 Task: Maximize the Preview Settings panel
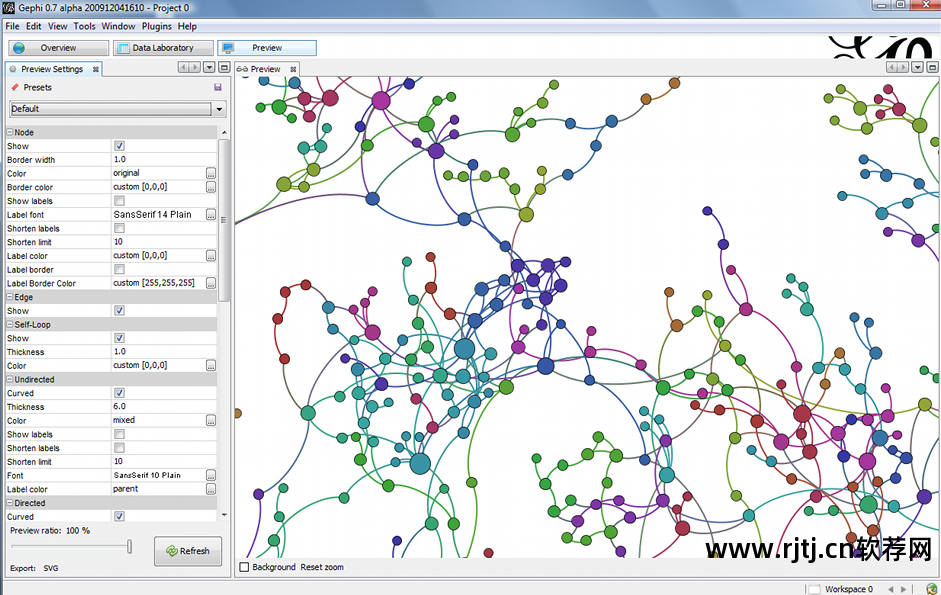[224, 67]
